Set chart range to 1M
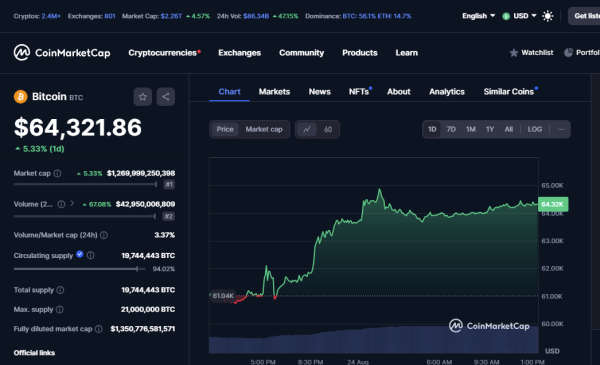 (x=471, y=129)
